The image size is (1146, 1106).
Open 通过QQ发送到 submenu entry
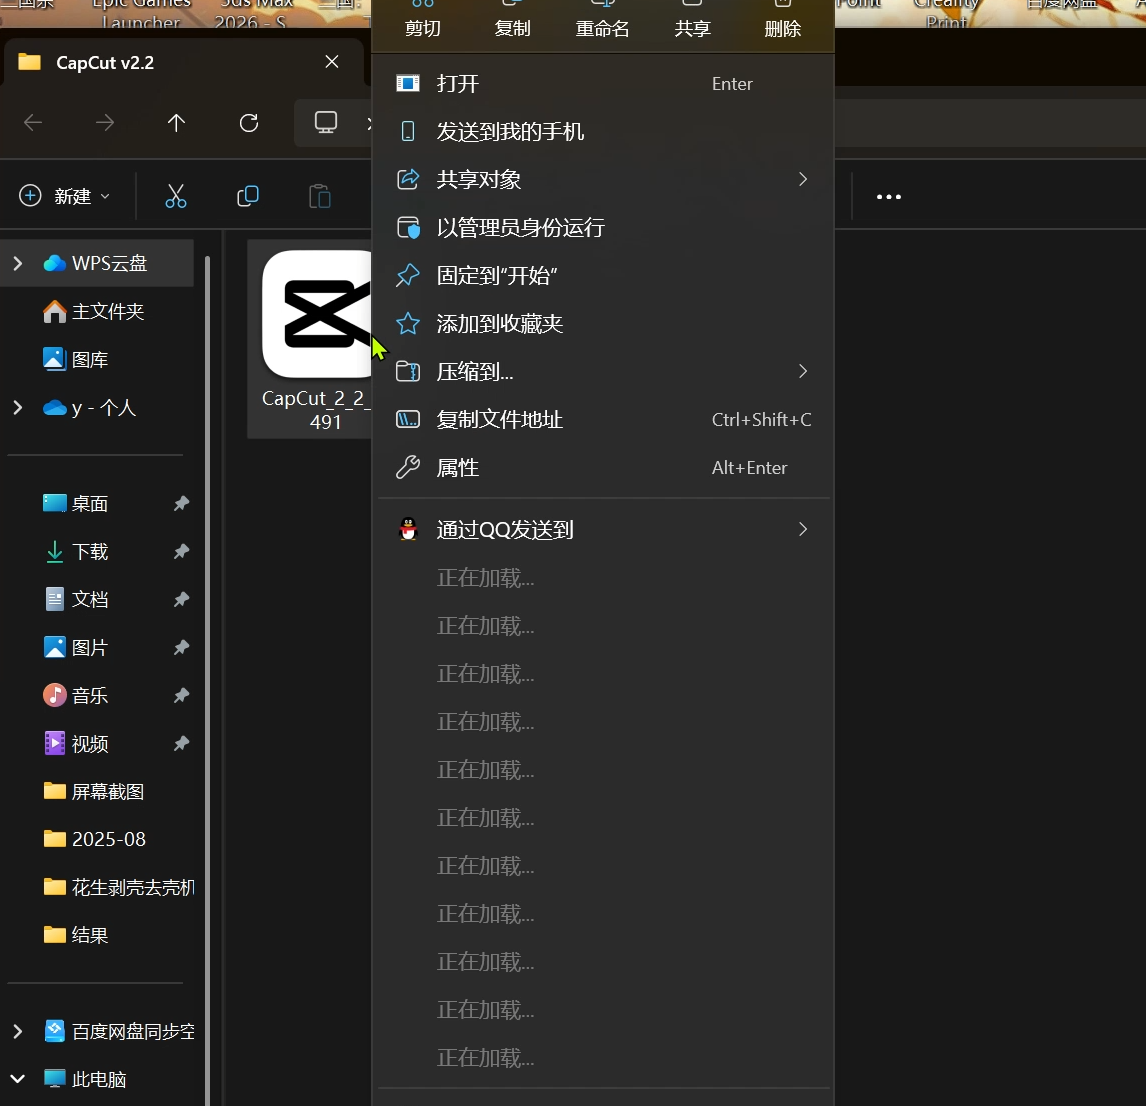(x=604, y=529)
